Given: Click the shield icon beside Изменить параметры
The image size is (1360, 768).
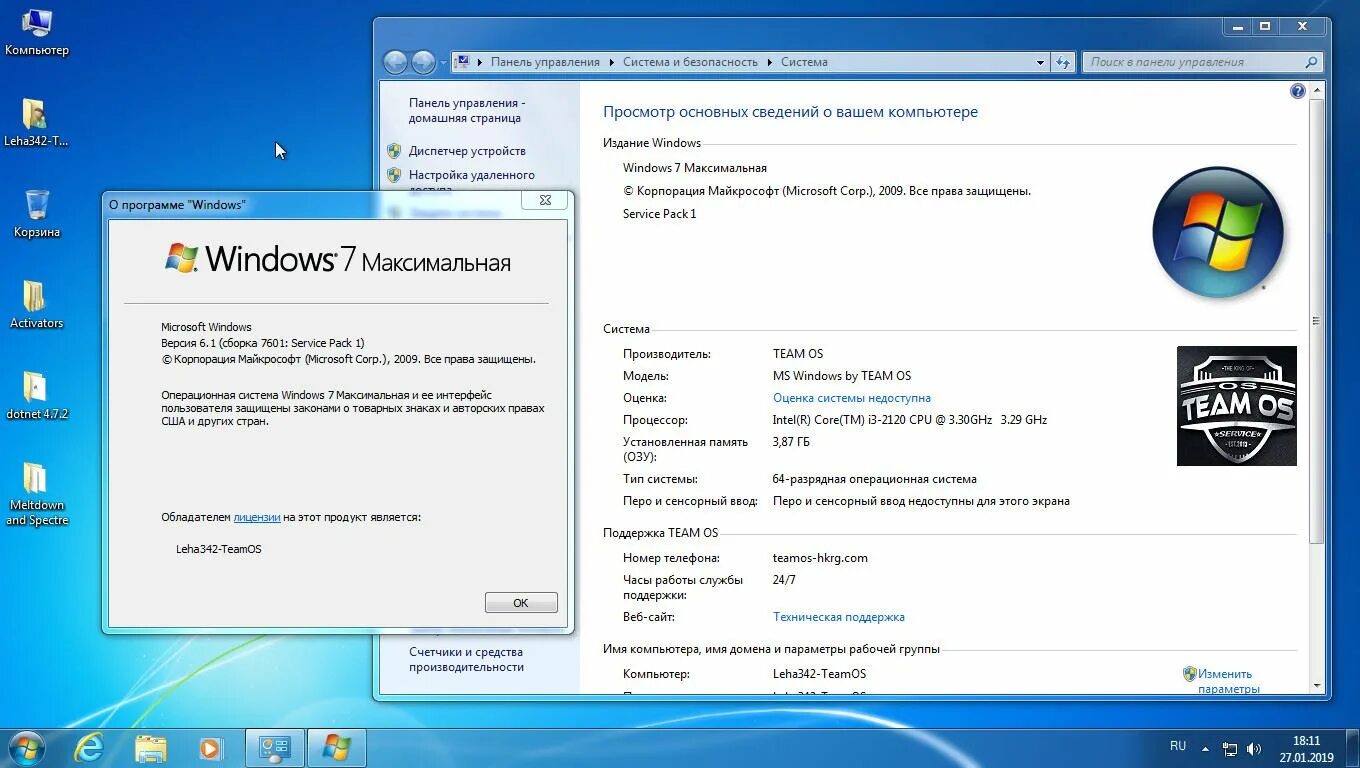Looking at the screenshot, I should pyautogui.click(x=1190, y=674).
